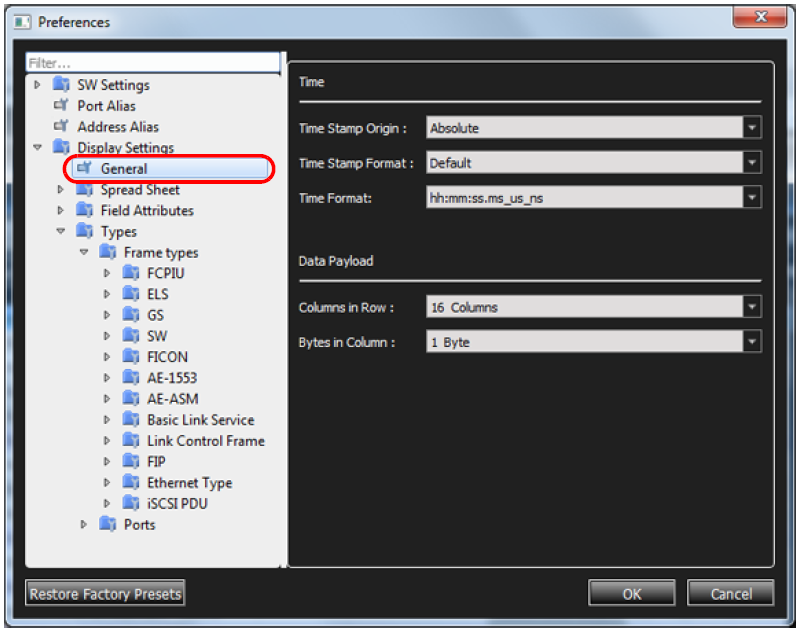Click the AE-ASM folder icon
Image resolution: width=796 pixels, height=630 pixels.
tap(131, 399)
